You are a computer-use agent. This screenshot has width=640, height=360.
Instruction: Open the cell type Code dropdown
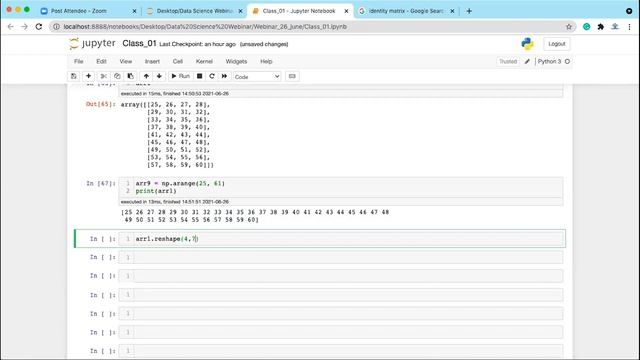click(257, 77)
